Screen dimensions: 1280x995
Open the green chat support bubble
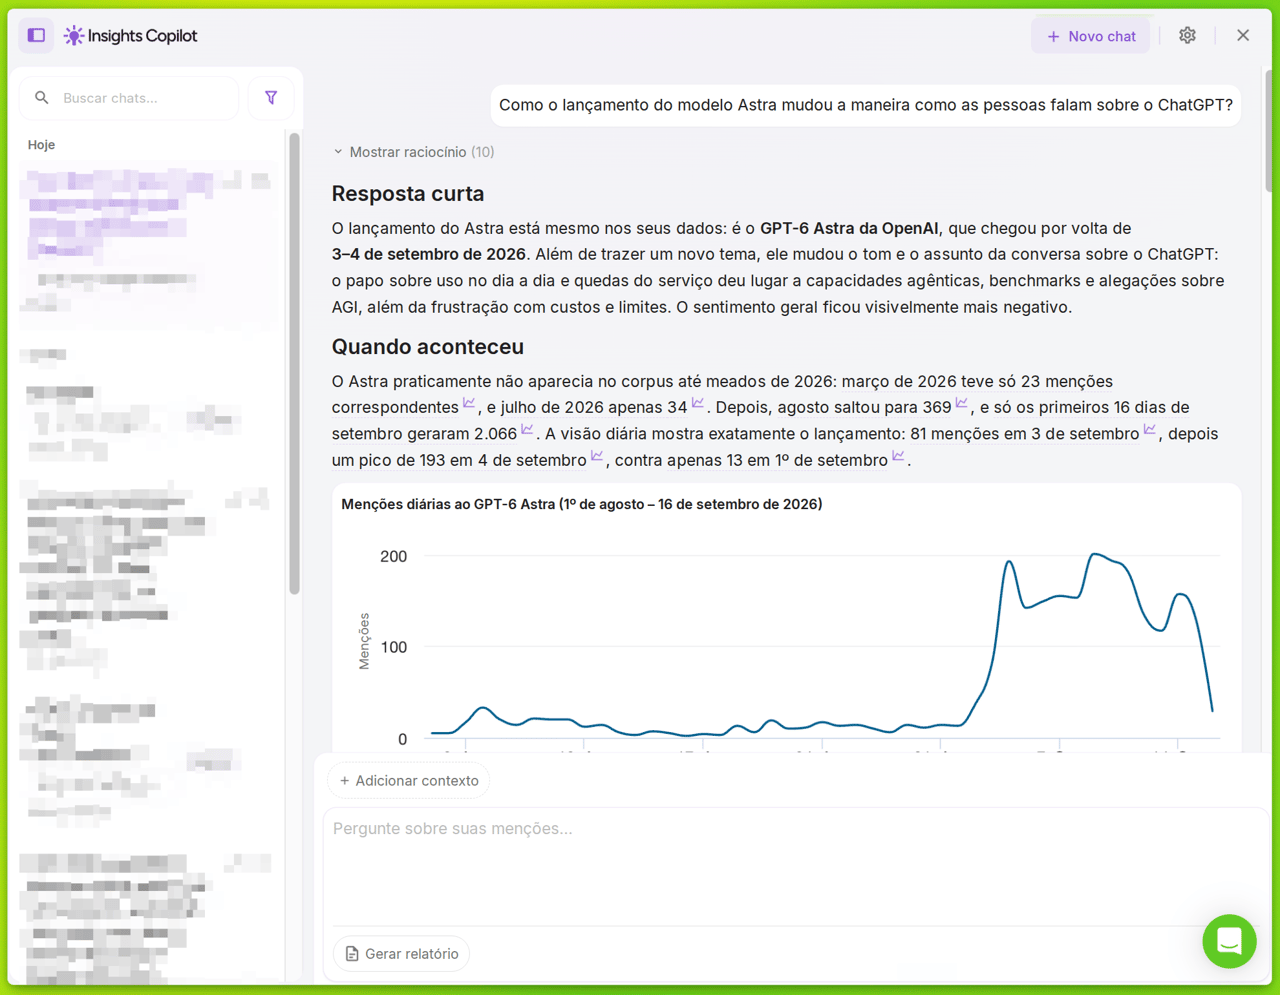pos(1229,941)
